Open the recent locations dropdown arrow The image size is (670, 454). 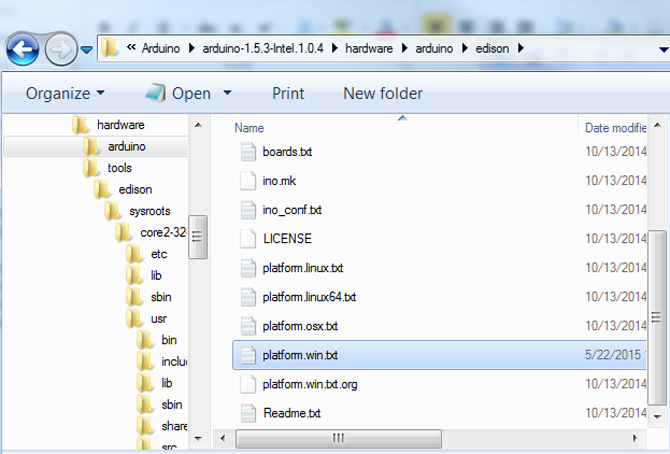click(87, 50)
